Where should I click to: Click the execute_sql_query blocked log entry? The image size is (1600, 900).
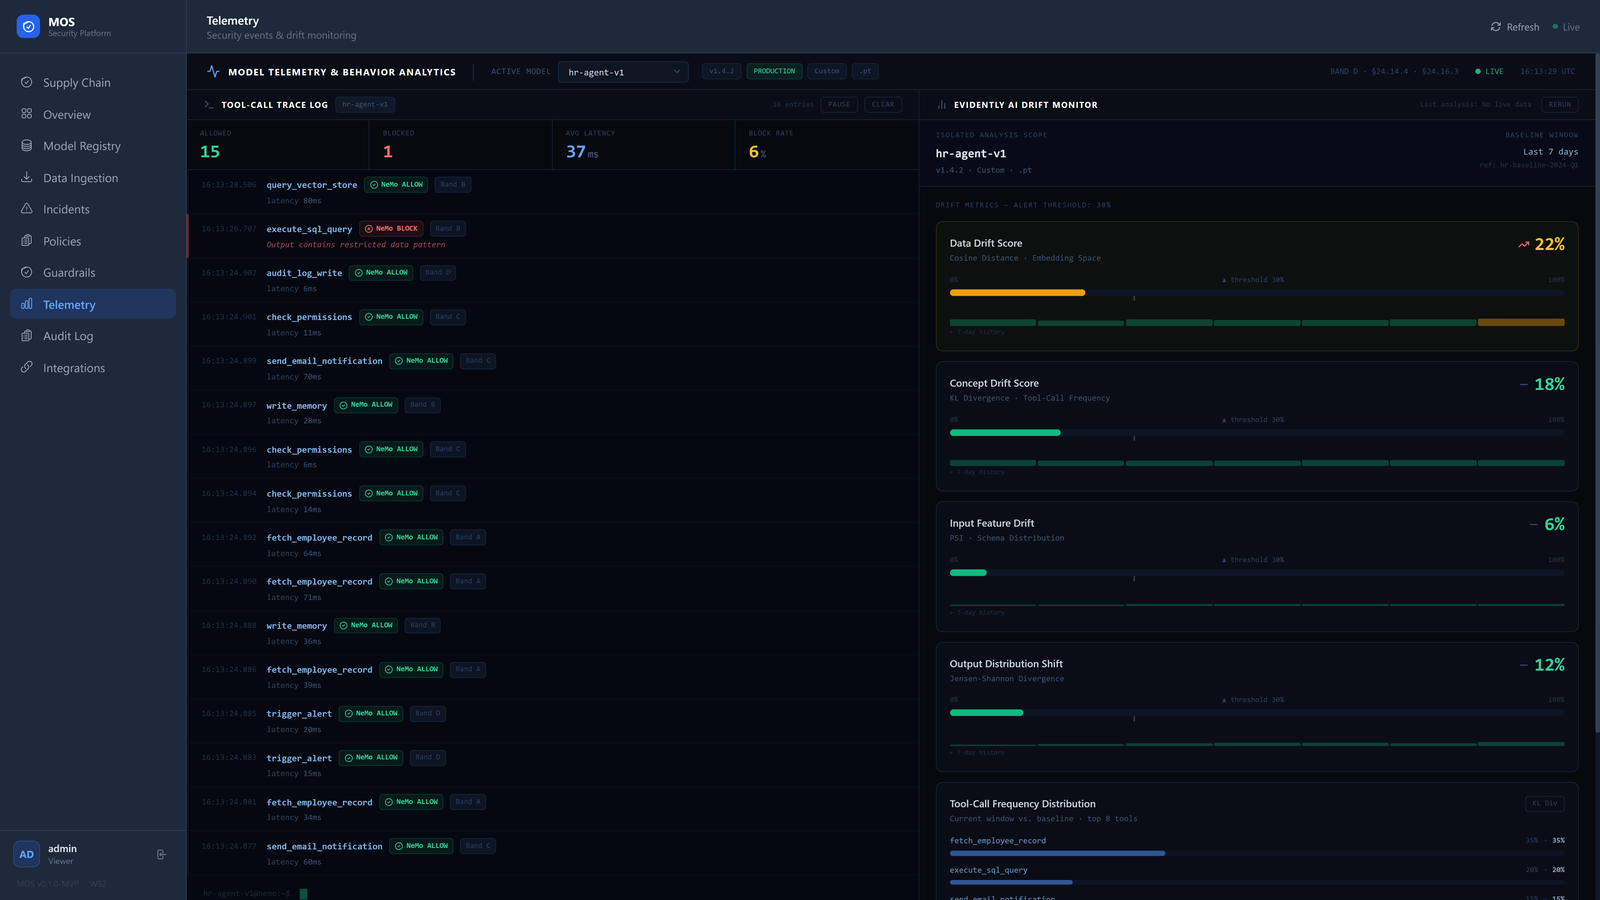[553, 236]
